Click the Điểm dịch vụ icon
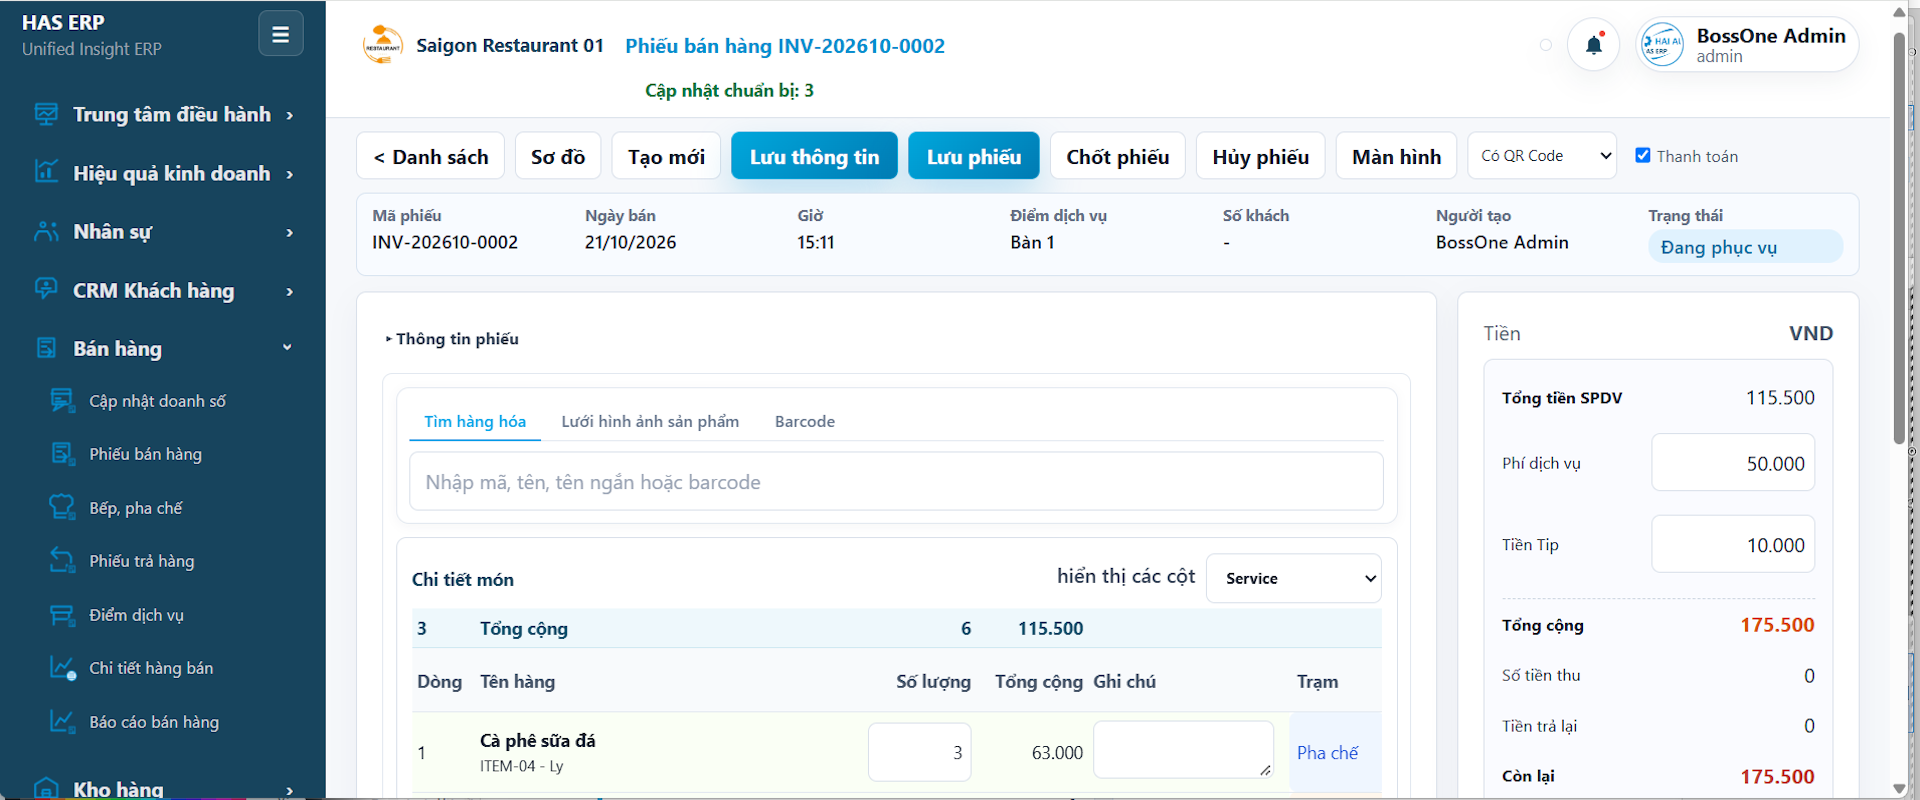 pyautogui.click(x=62, y=615)
